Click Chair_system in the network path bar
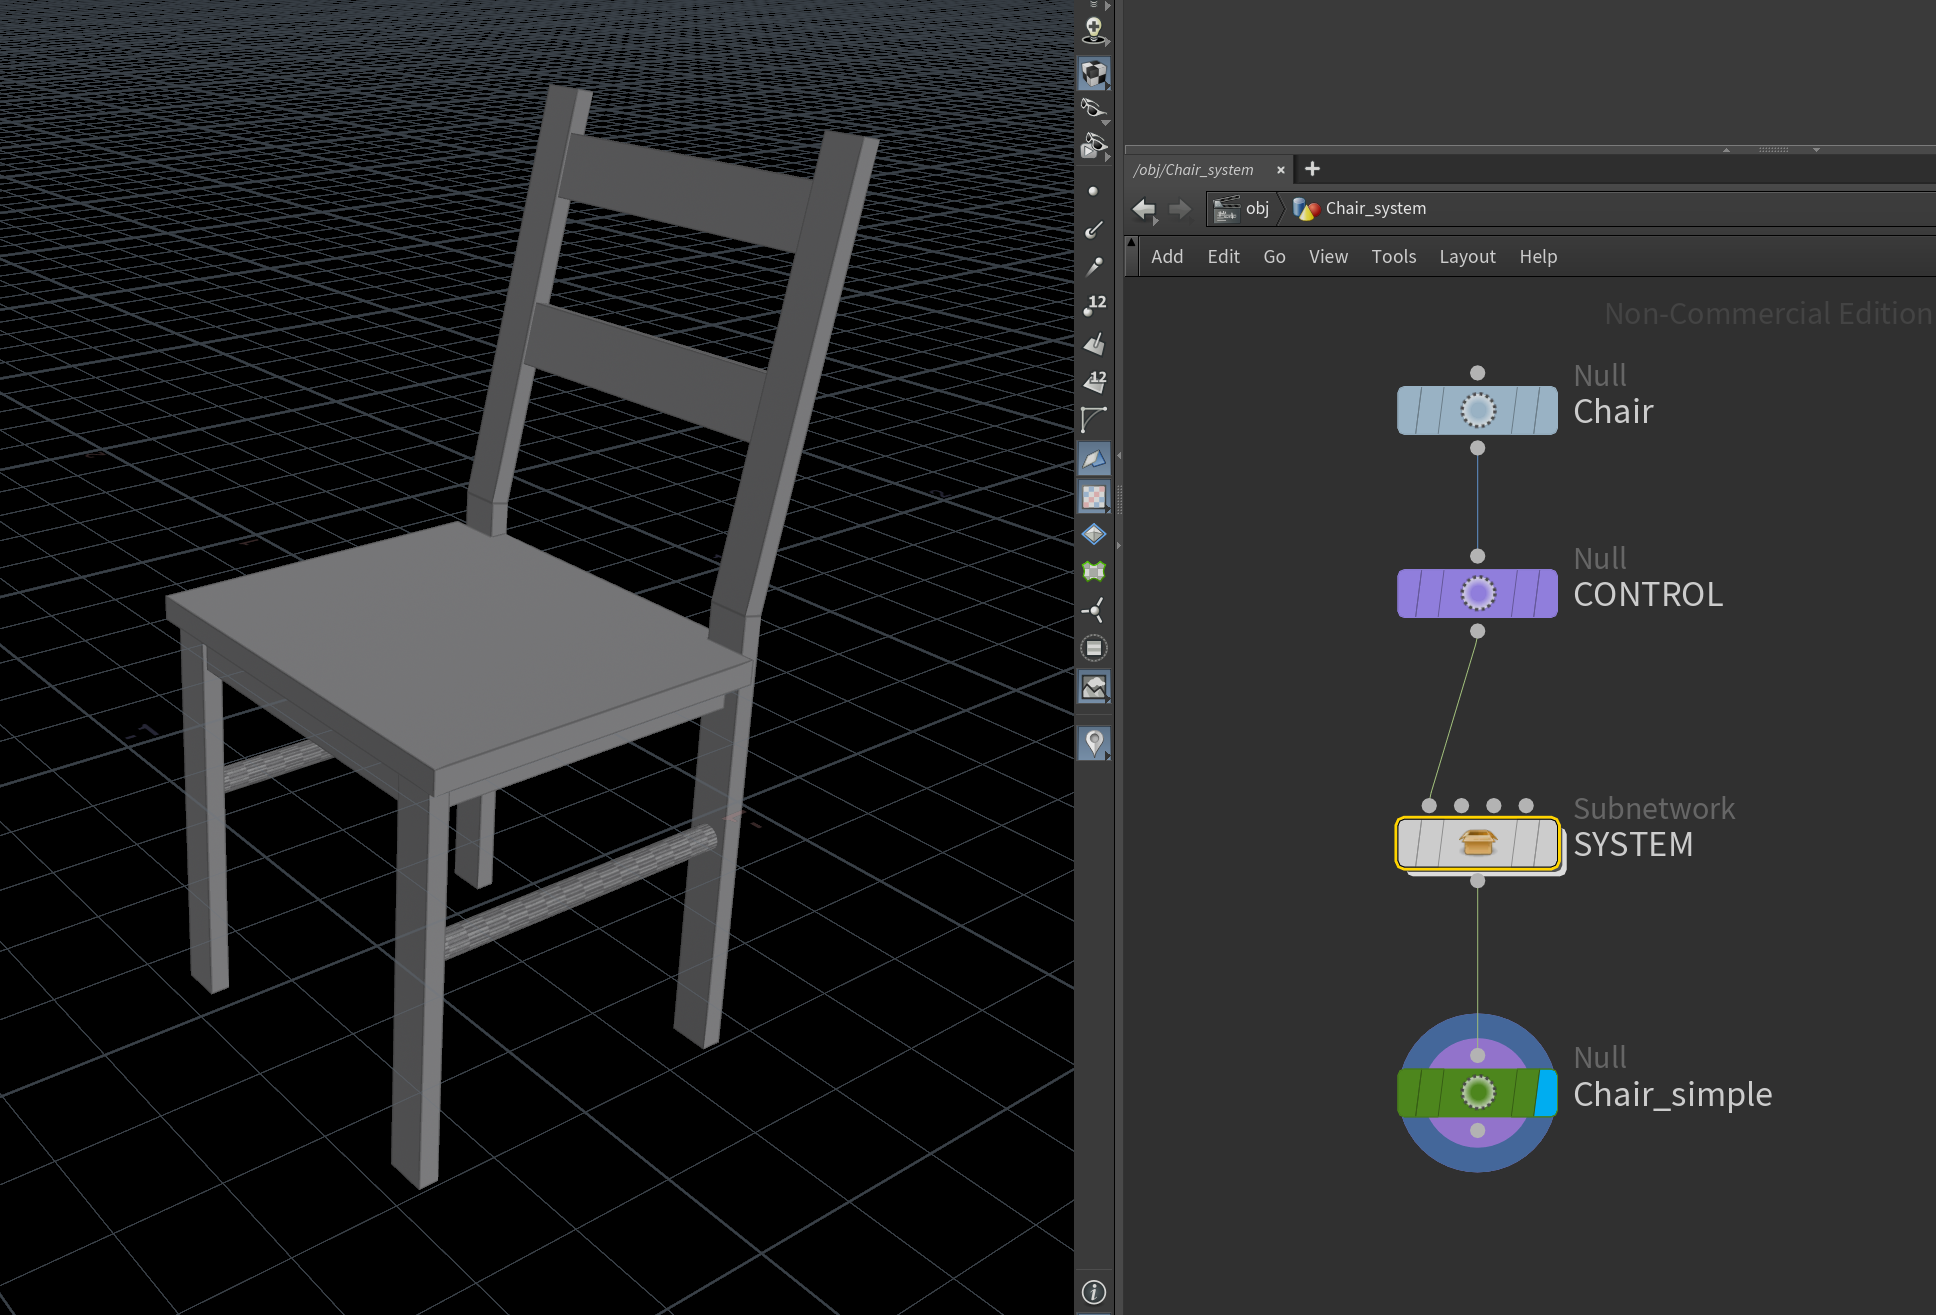The width and height of the screenshot is (1936, 1315). coord(1376,208)
